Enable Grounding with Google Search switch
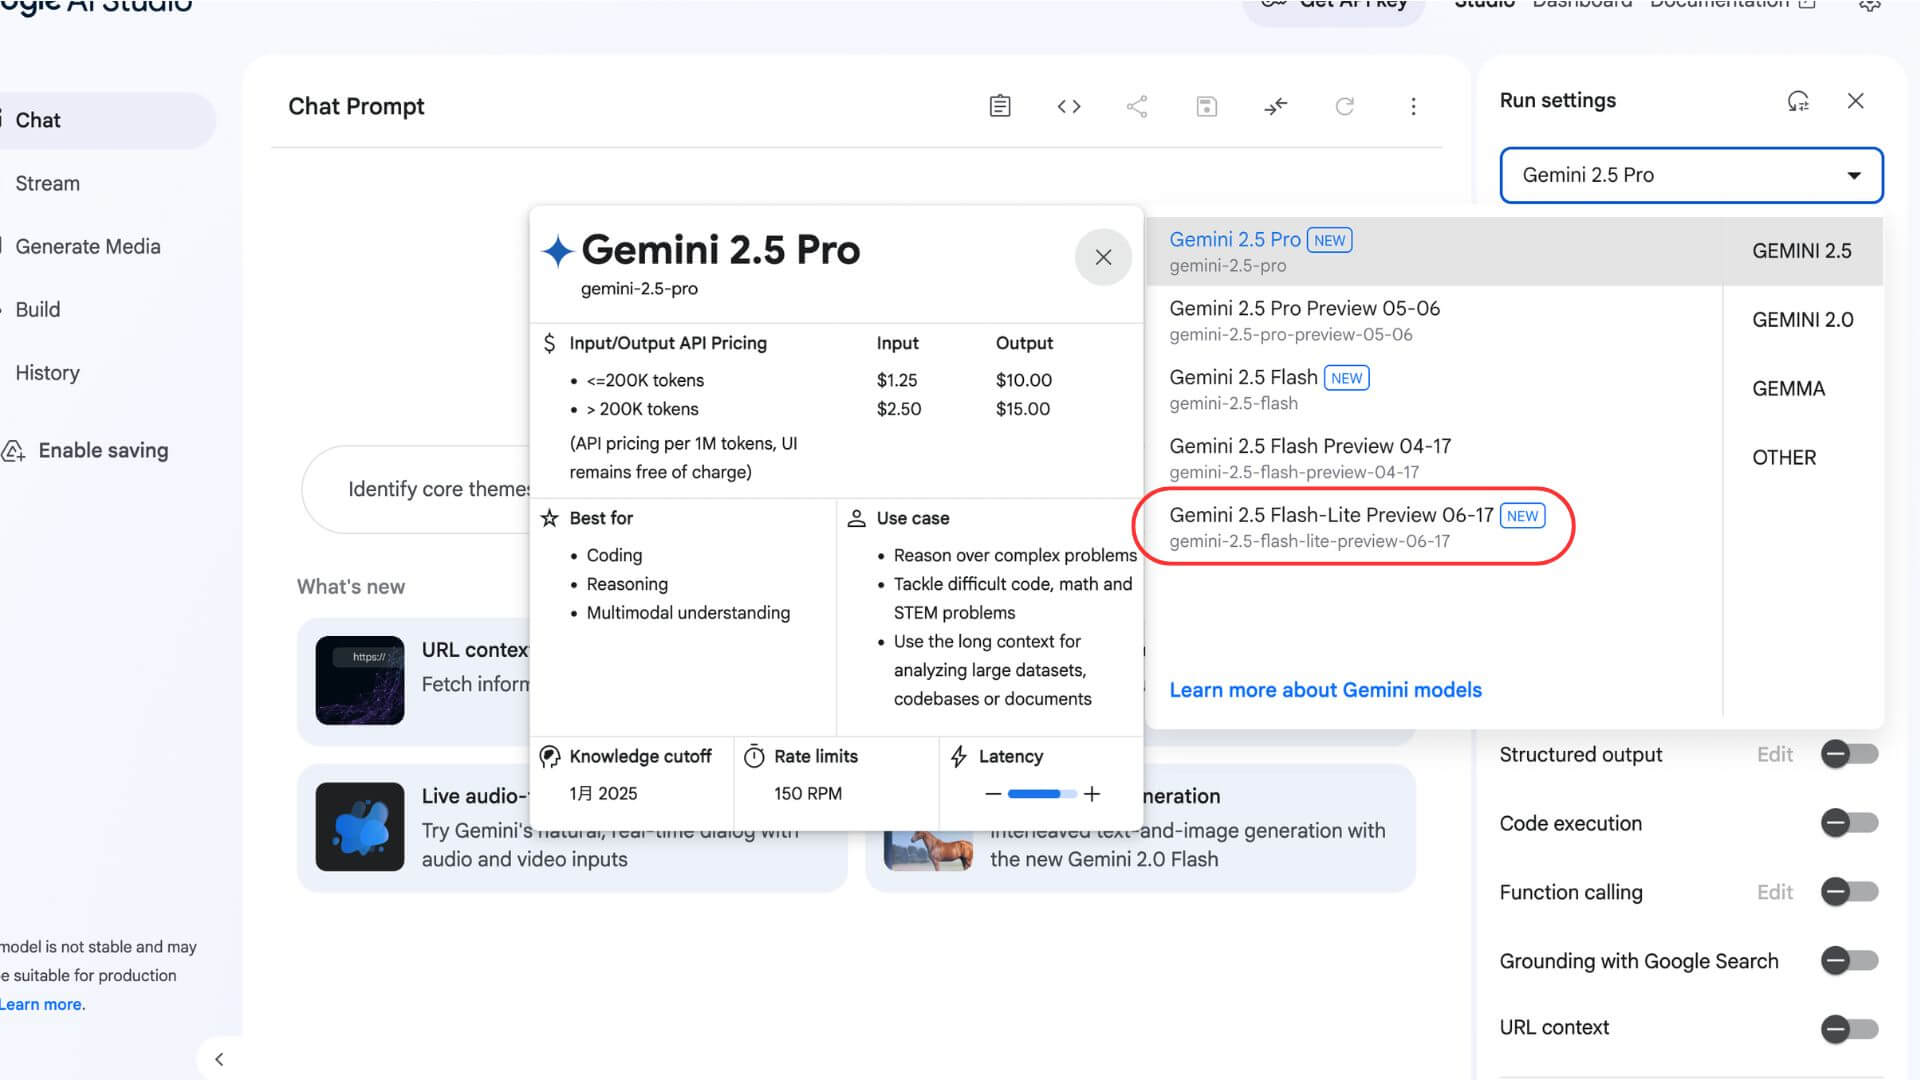The width and height of the screenshot is (1920, 1080). click(x=1850, y=961)
